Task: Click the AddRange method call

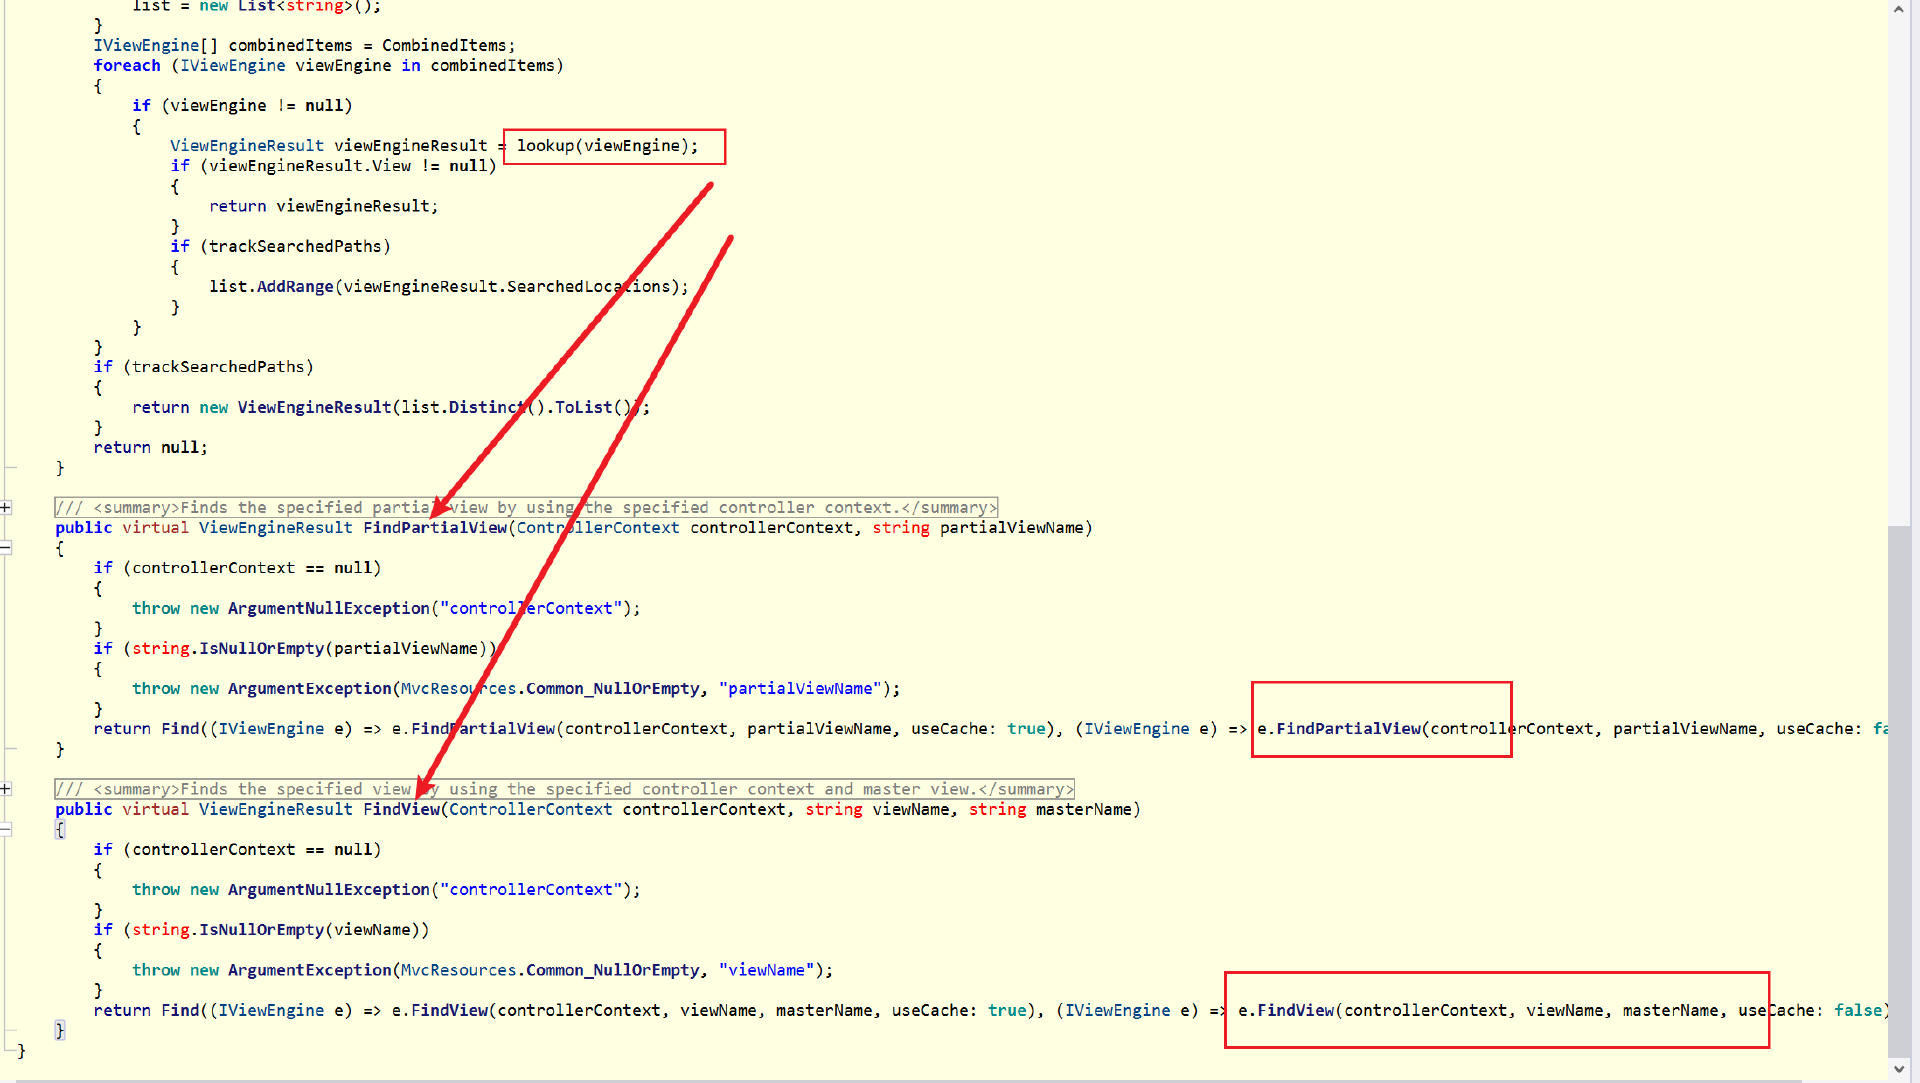Action: tap(295, 287)
